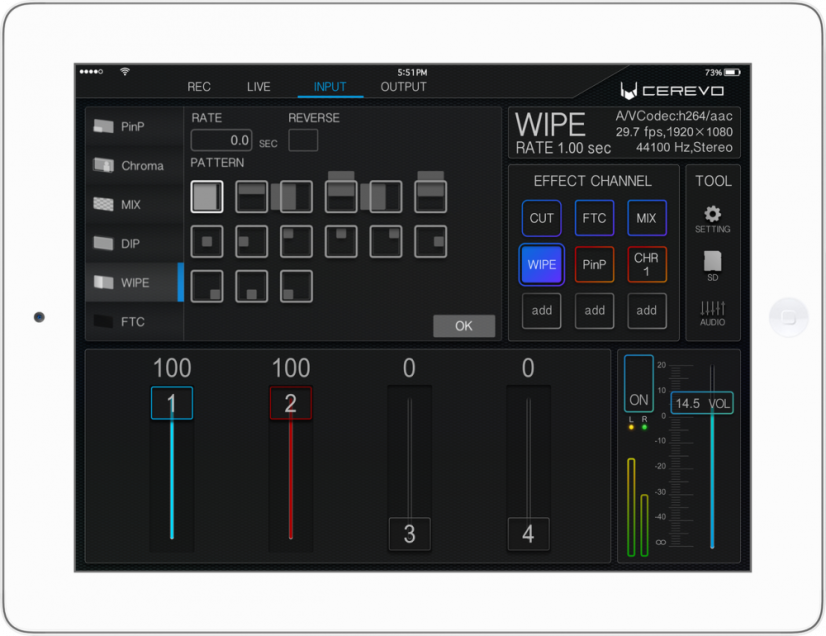Screen dimensions: 826x636
Task: Open the SETTING gear tool
Action: pos(712,219)
